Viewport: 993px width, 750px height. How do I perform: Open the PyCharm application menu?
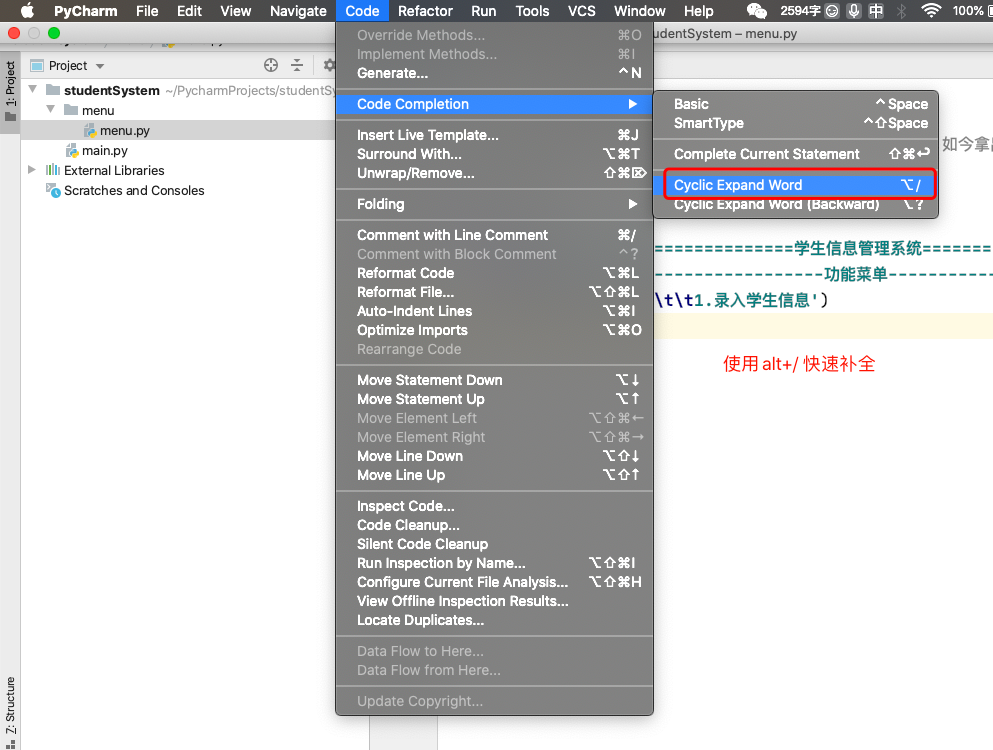coord(85,11)
